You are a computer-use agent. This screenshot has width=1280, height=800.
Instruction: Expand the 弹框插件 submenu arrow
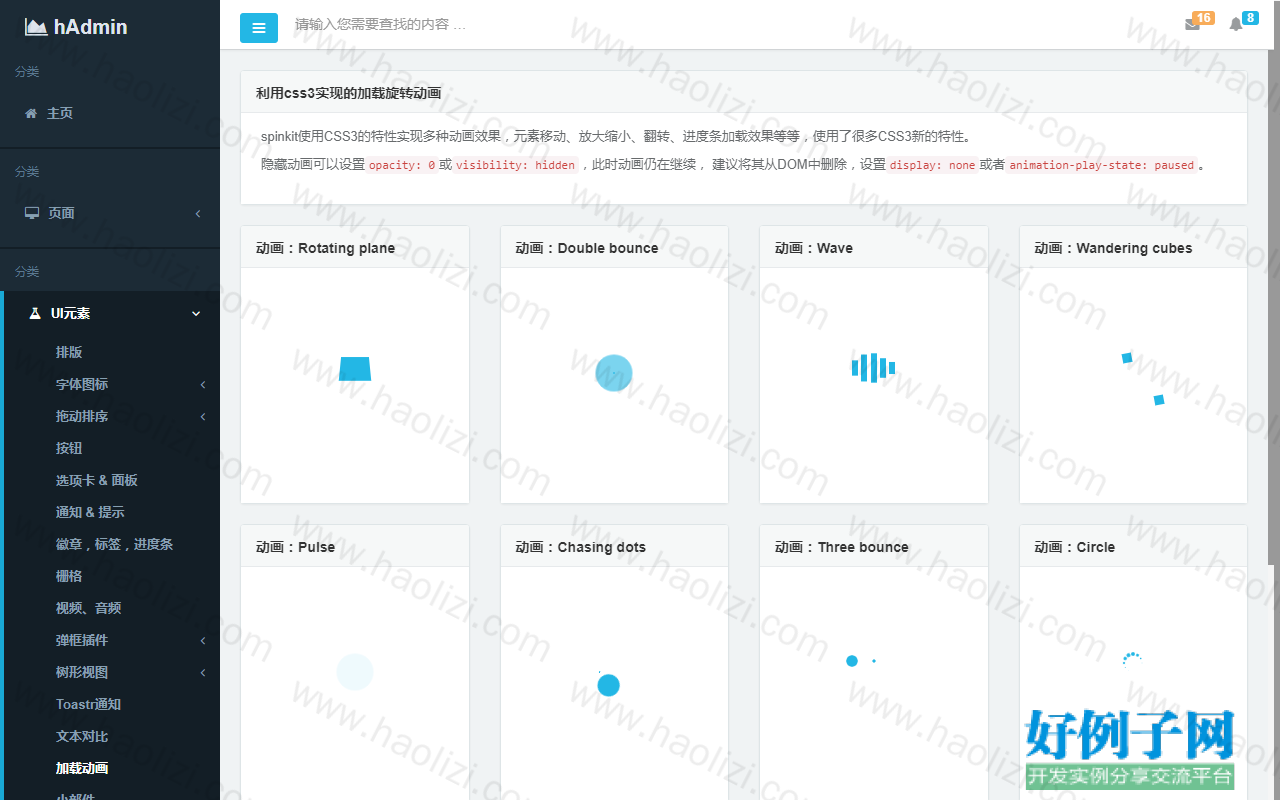click(x=203, y=640)
